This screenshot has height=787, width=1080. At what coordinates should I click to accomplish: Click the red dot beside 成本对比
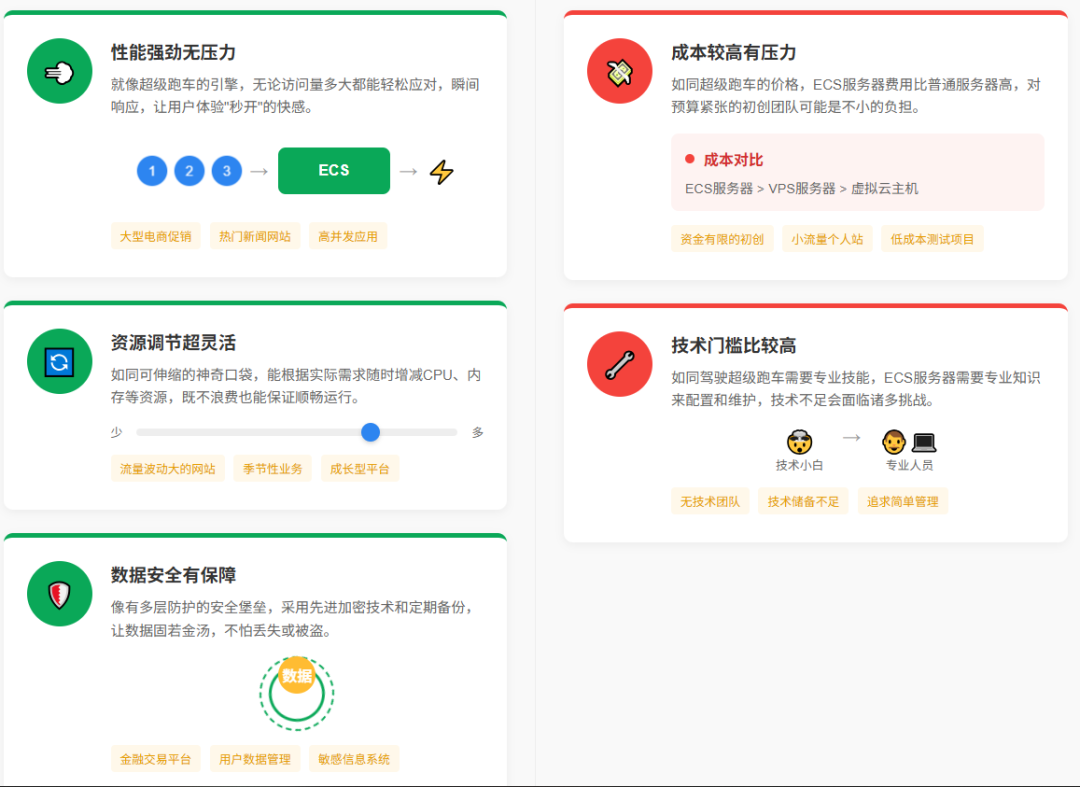pos(689,159)
